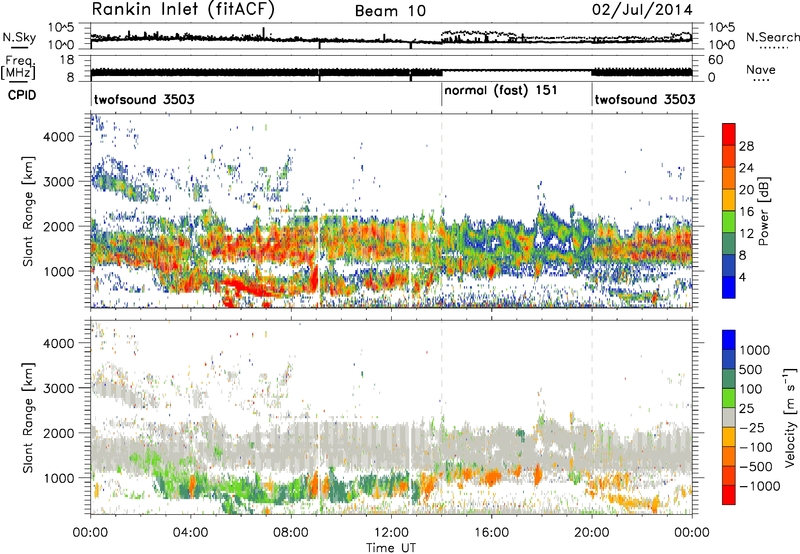
Task: Click the 'Nave' legend label
Action: [x=761, y=69]
